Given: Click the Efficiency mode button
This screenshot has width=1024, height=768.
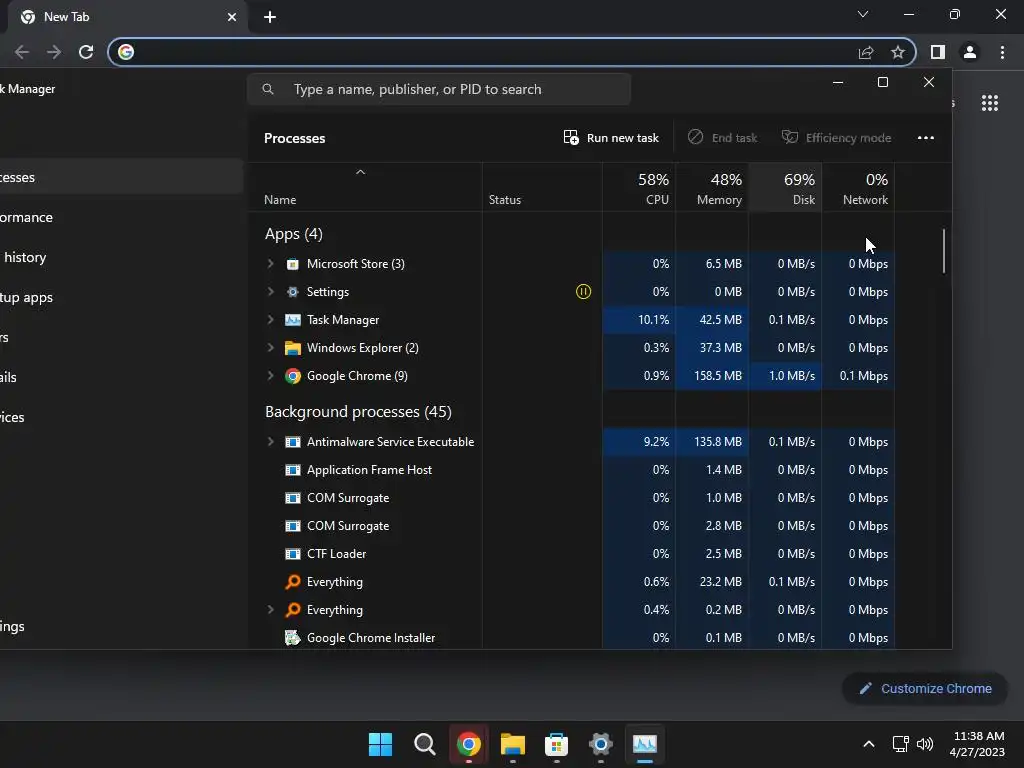Looking at the screenshot, I should [837, 138].
